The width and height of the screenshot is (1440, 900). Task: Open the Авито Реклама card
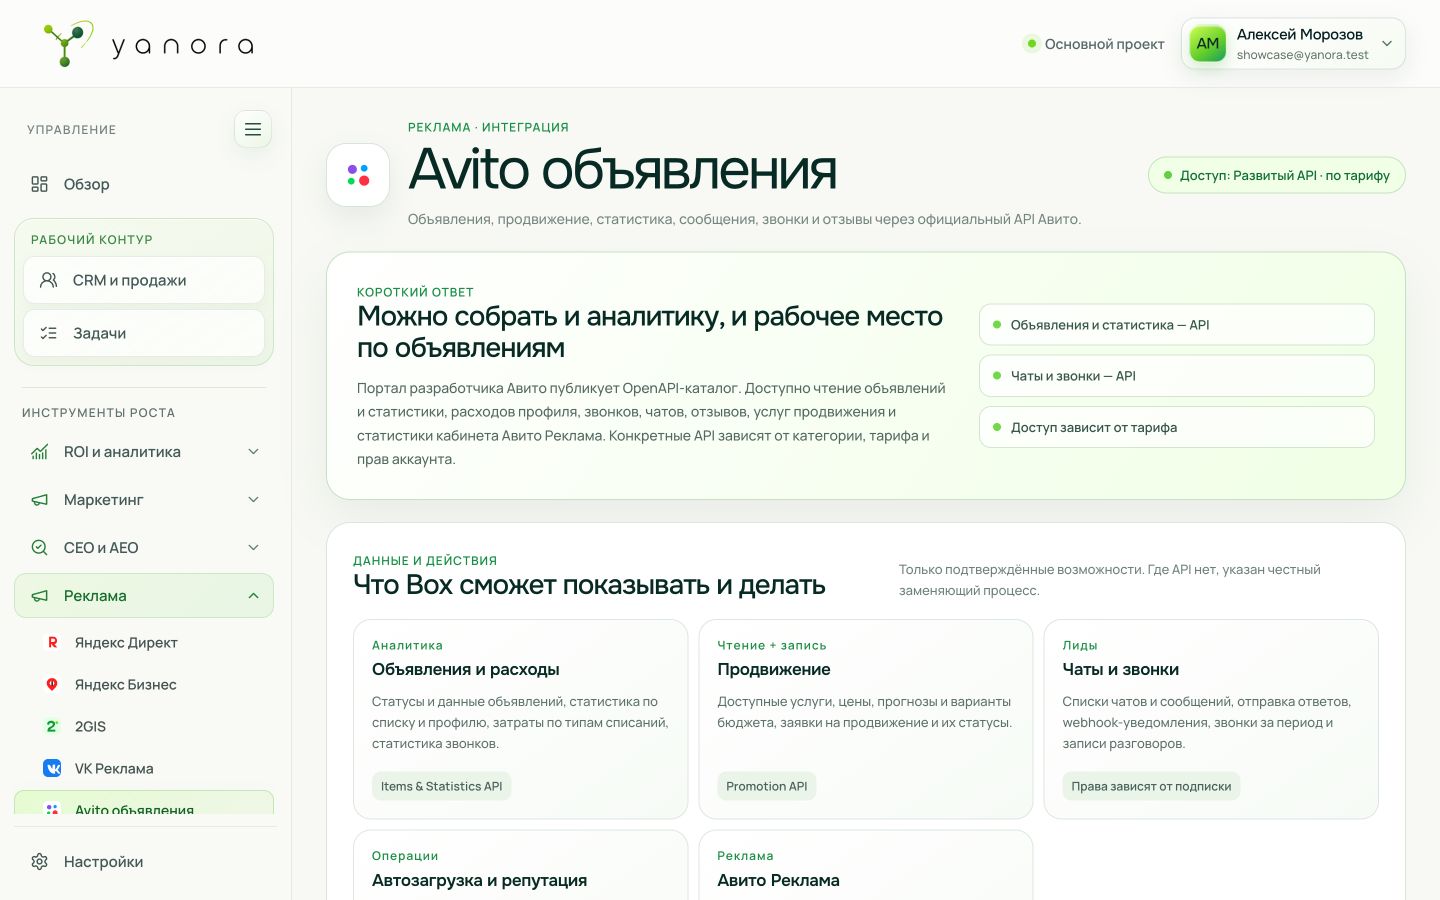866,866
